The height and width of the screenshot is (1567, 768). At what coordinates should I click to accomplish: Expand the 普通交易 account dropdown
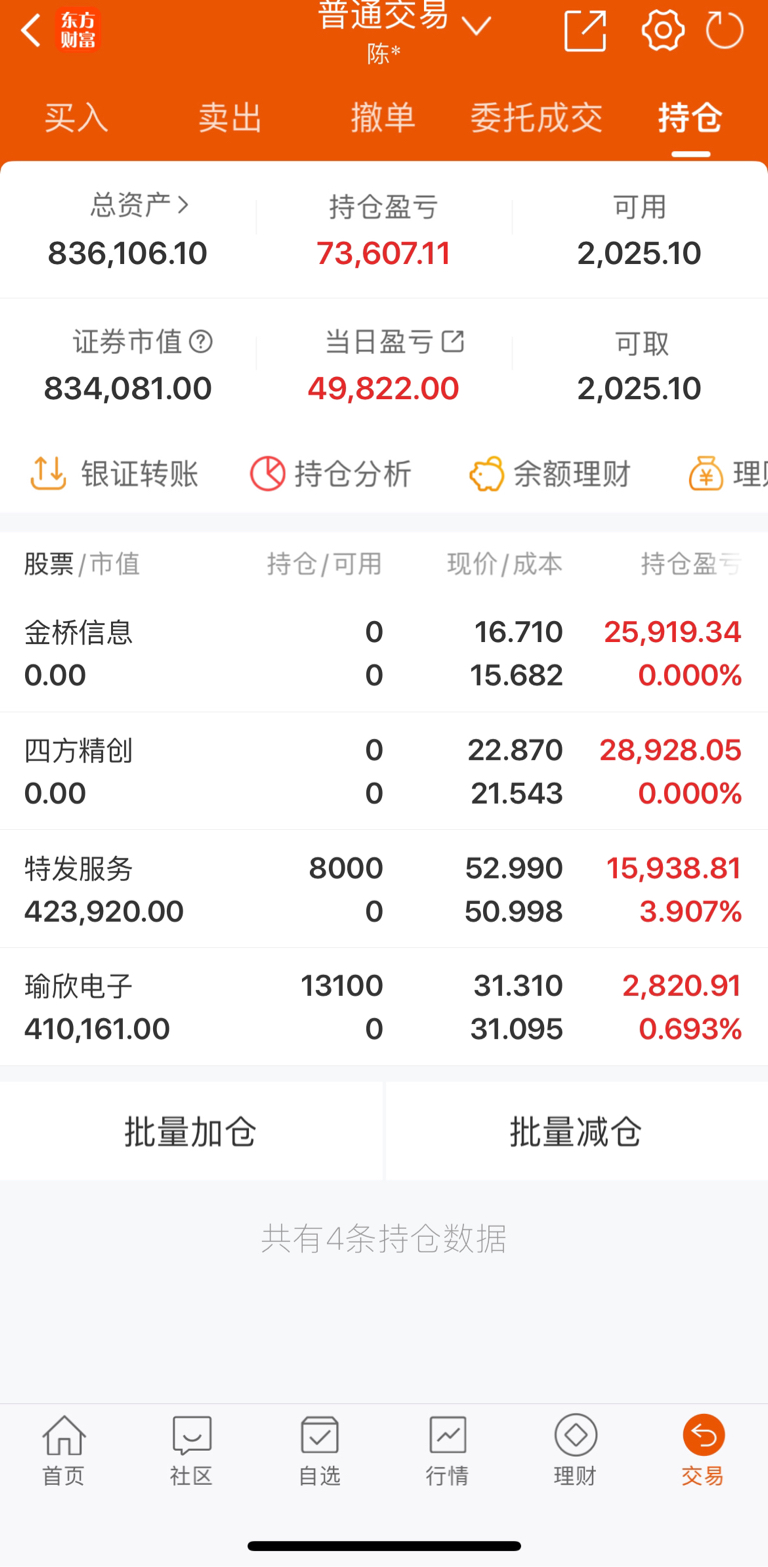tap(476, 25)
